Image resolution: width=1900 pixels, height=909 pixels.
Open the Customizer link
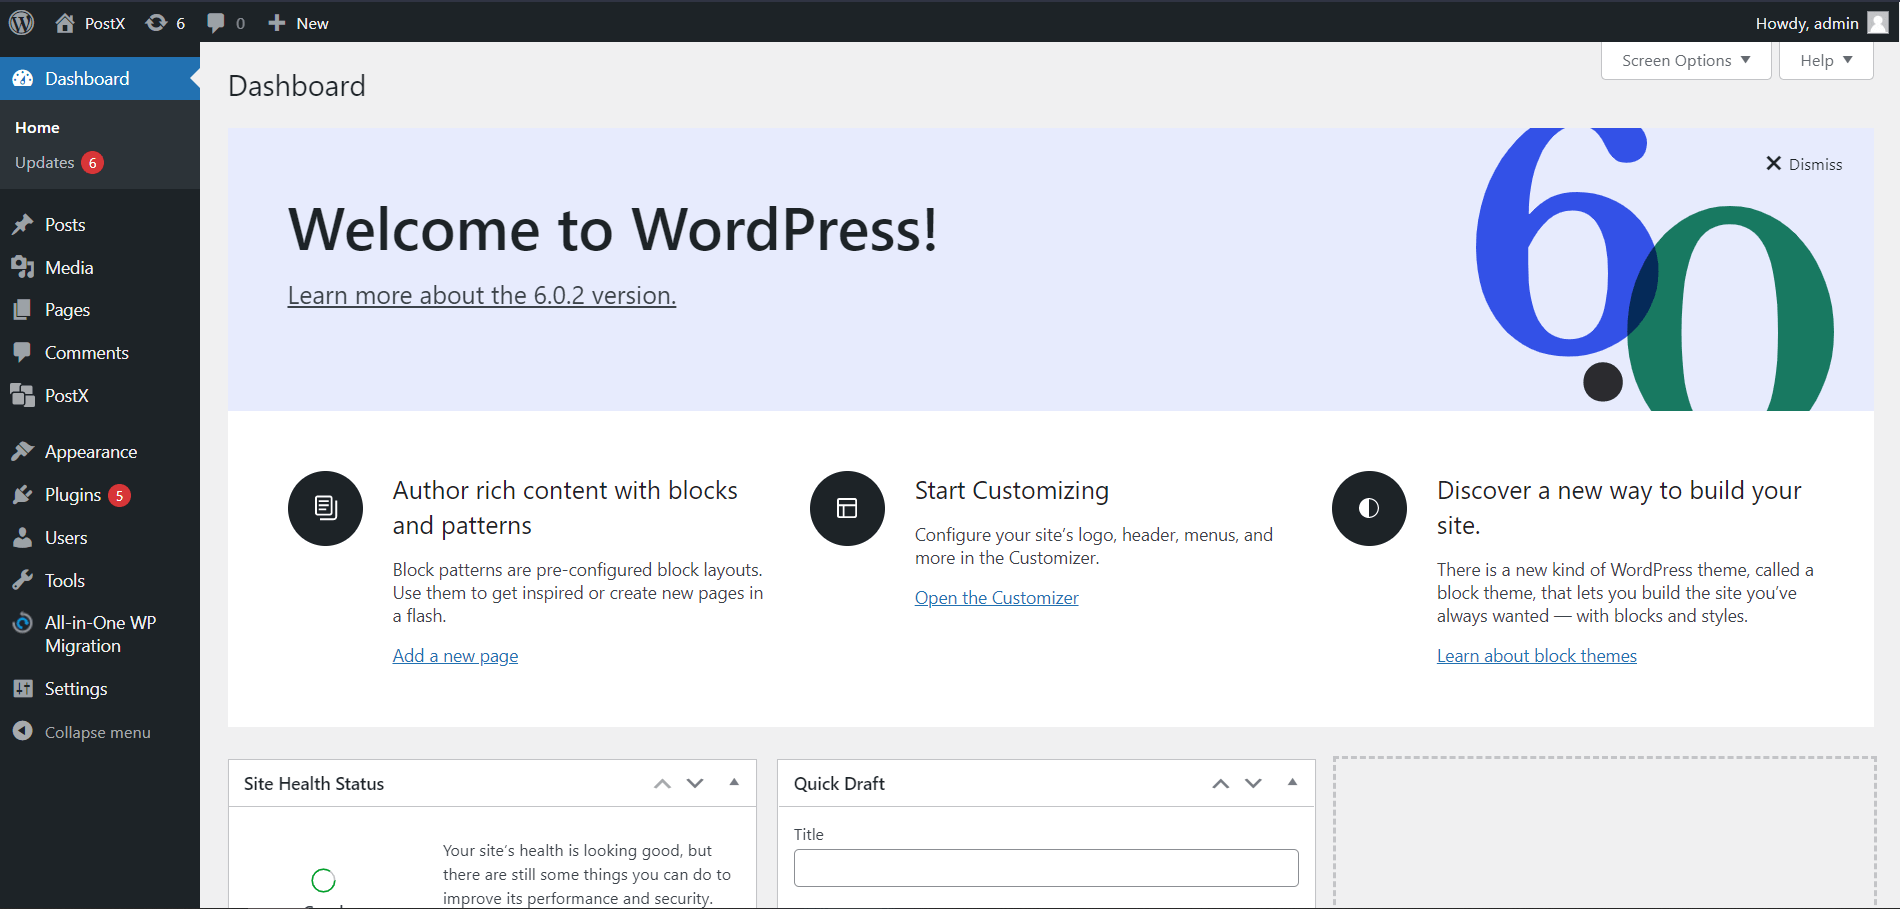pos(996,598)
